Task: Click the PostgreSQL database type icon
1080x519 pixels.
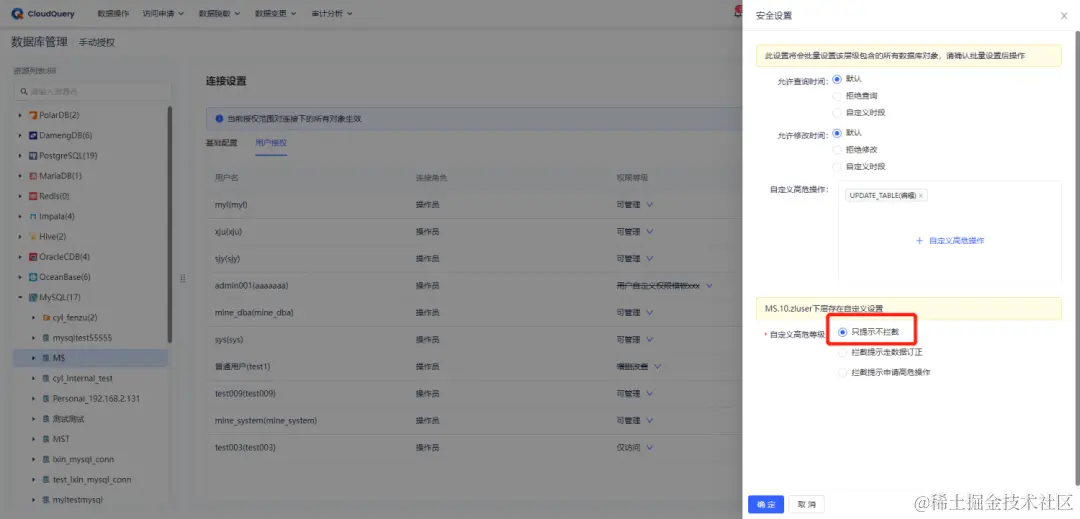Action: tap(32, 156)
